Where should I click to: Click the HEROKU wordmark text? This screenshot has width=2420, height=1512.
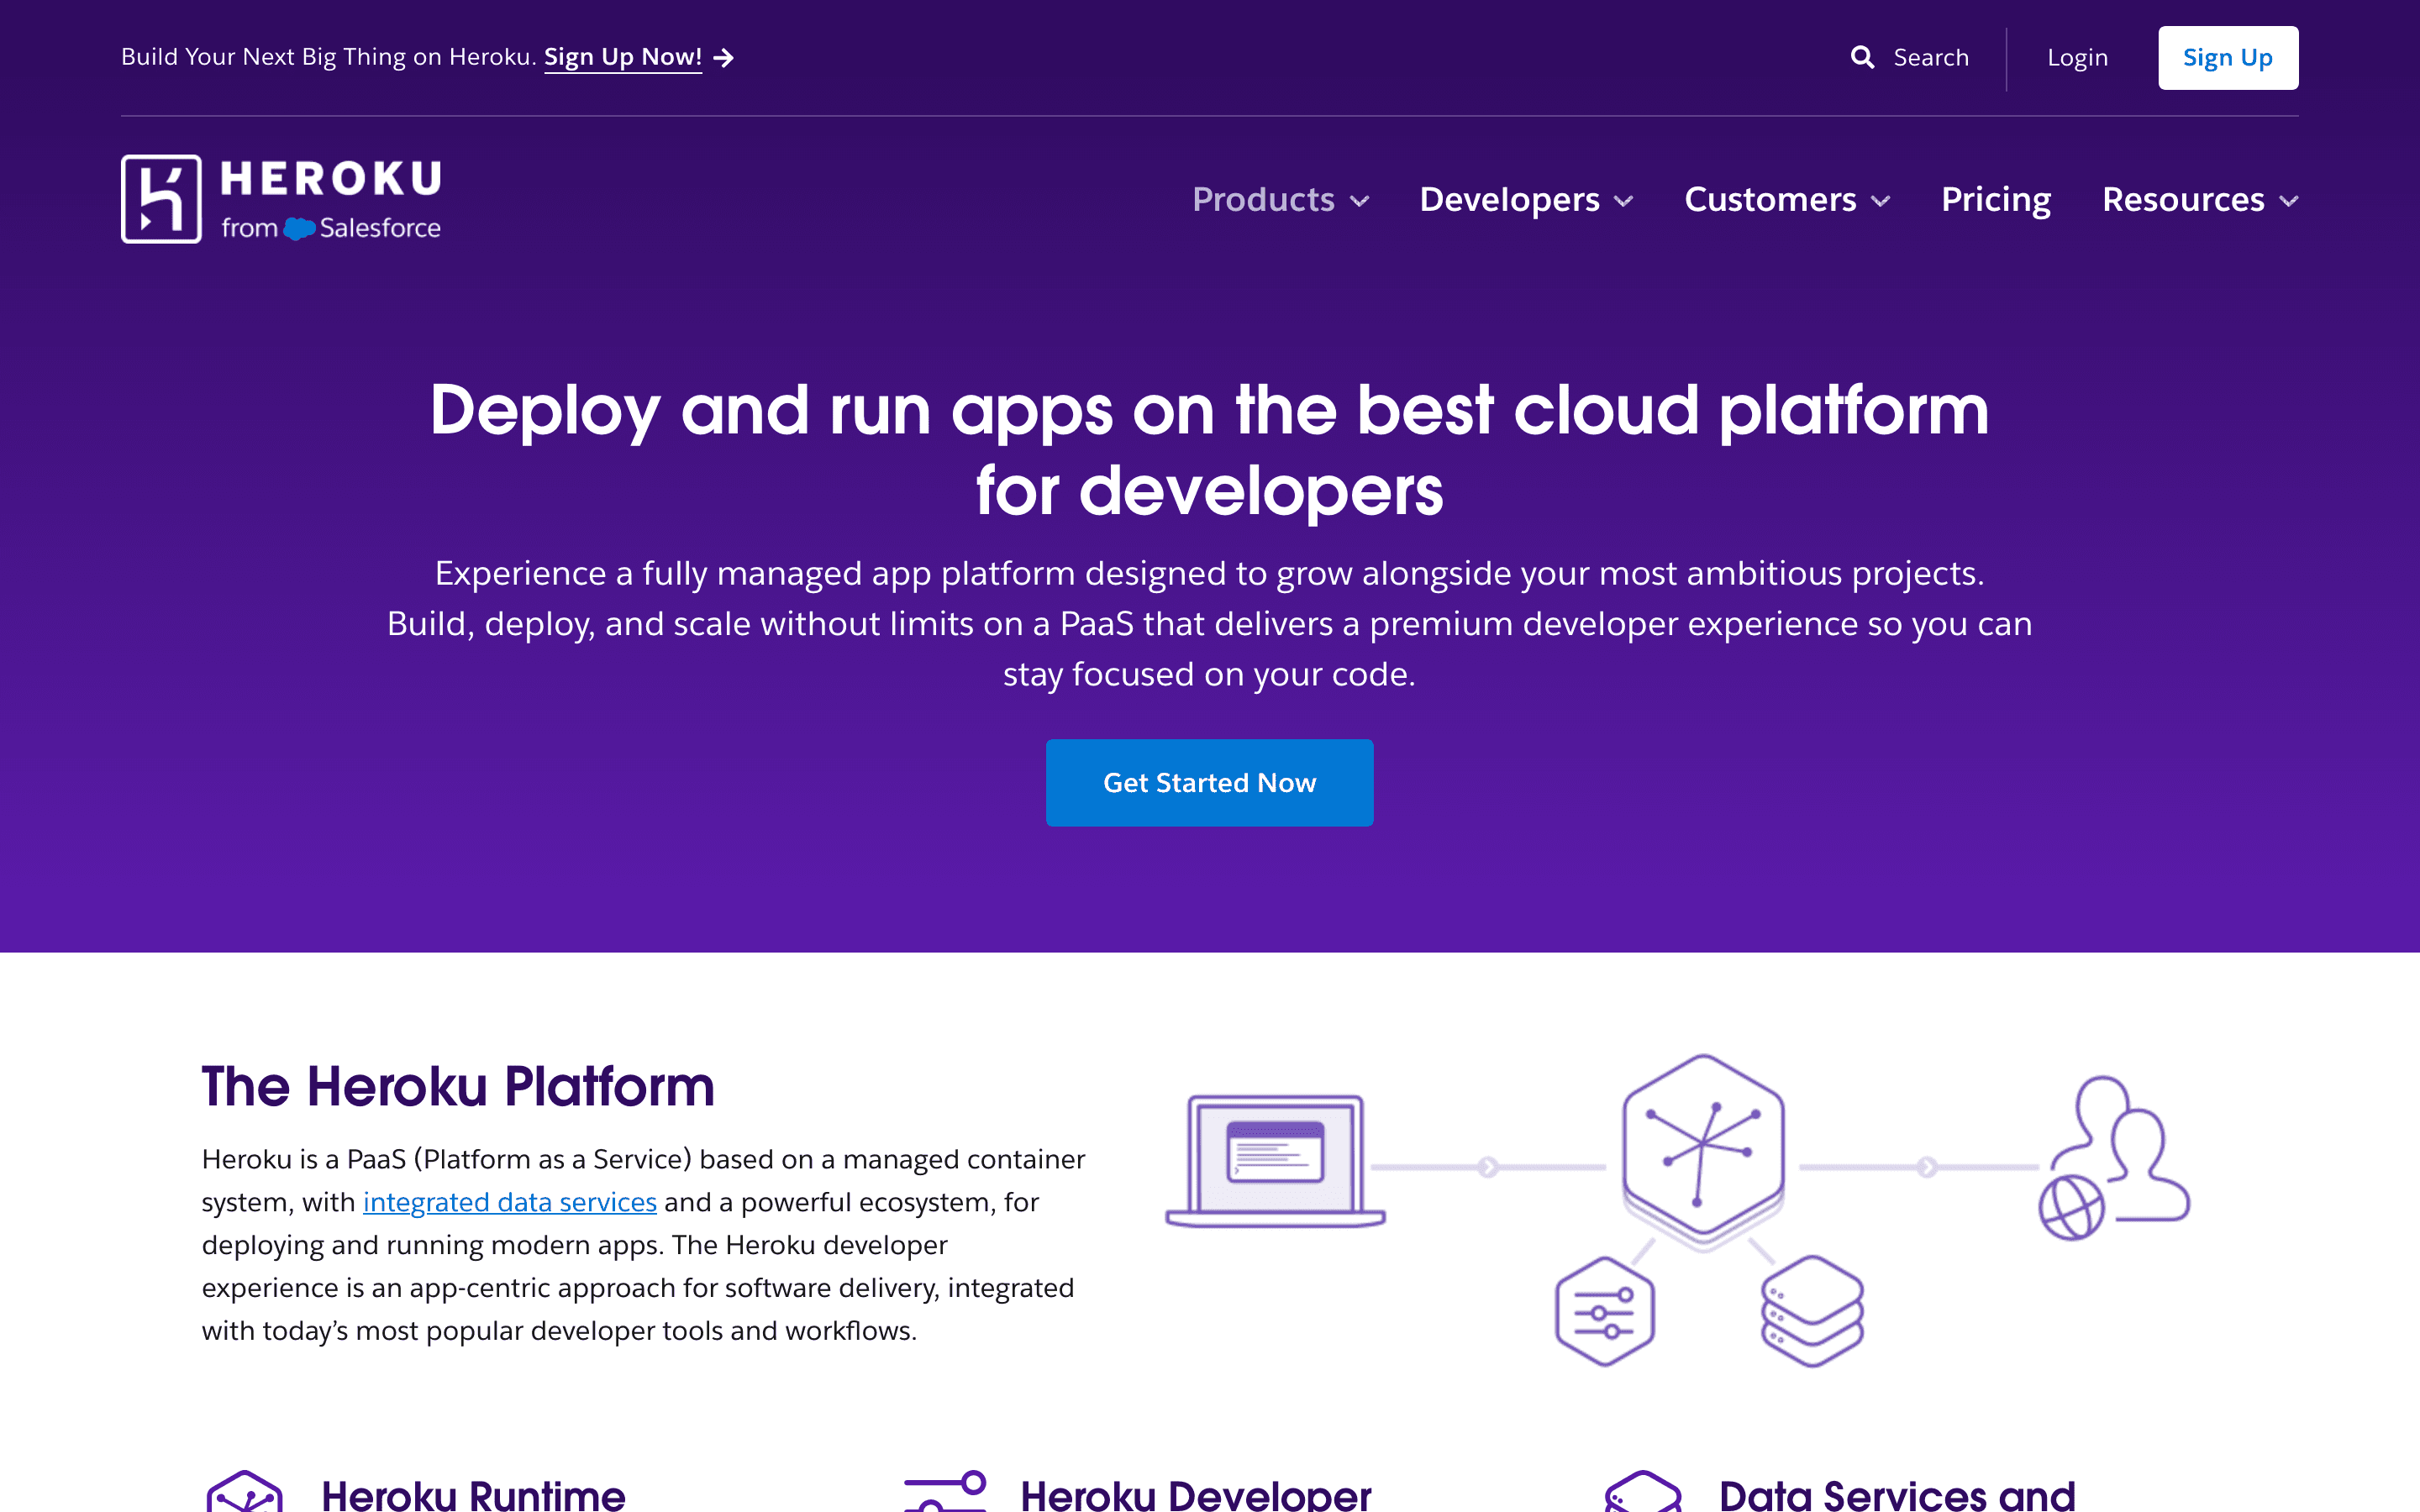[331, 179]
